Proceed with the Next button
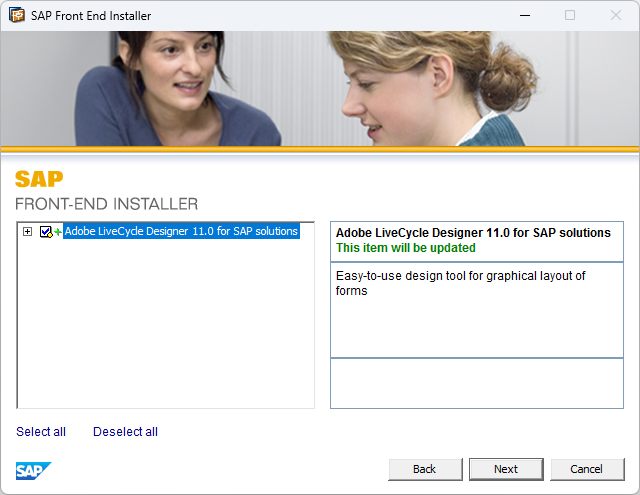Image resolution: width=640 pixels, height=495 pixels. [506, 469]
